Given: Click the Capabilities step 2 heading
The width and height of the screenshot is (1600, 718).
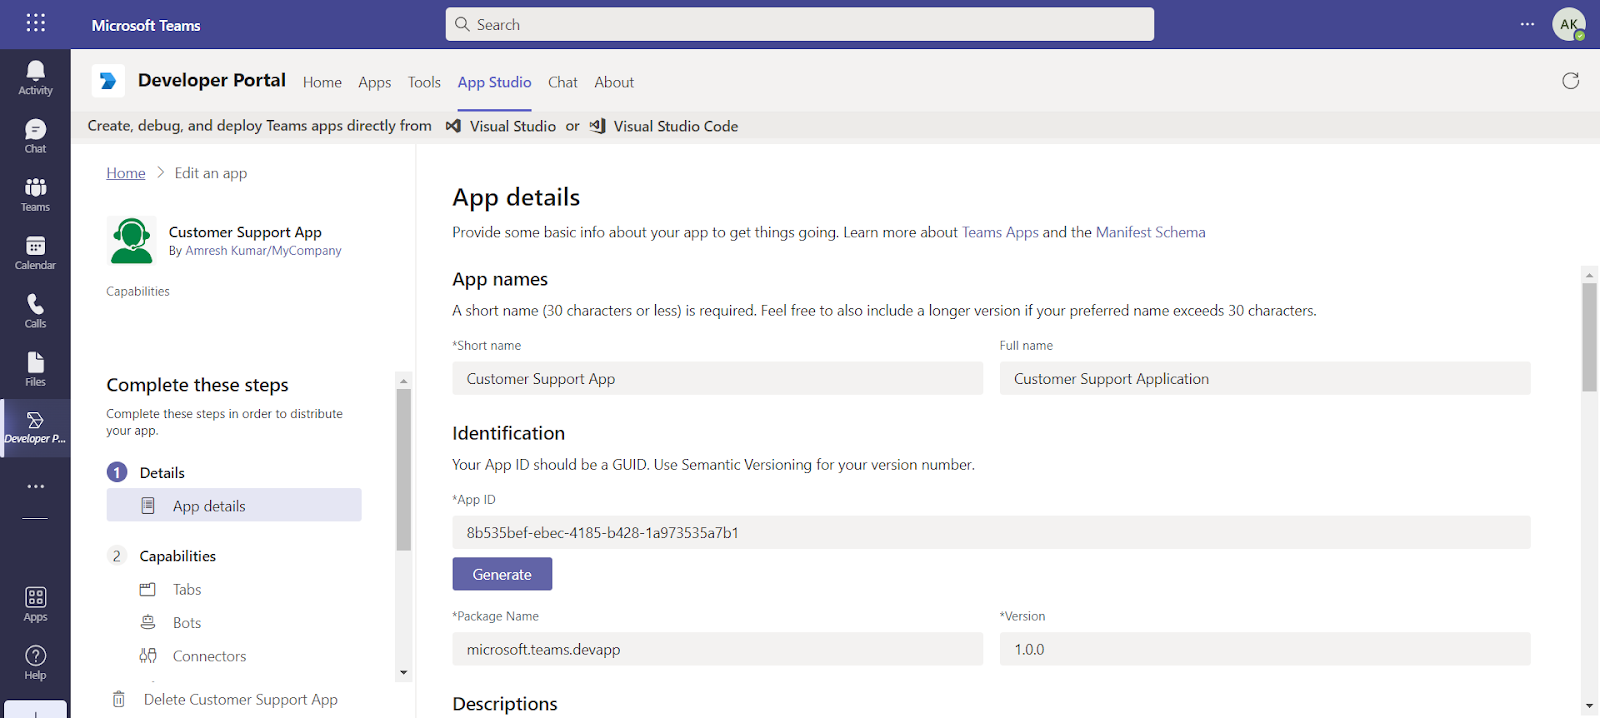Looking at the screenshot, I should [x=178, y=556].
